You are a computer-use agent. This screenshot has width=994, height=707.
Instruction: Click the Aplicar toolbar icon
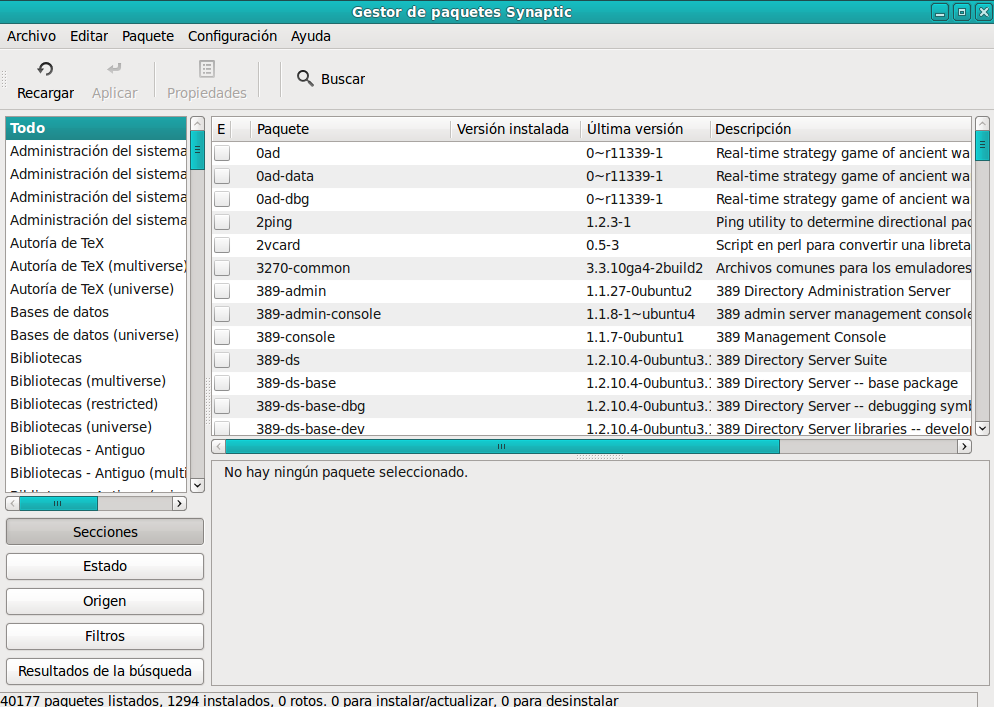(114, 68)
